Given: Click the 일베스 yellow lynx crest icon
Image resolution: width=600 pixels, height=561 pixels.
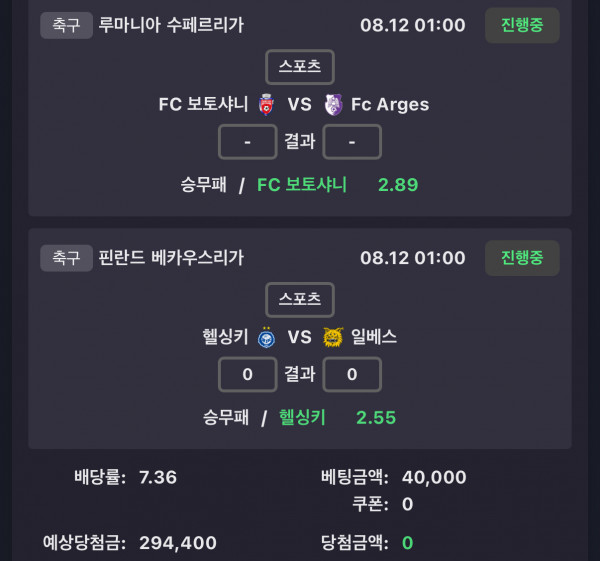Looking at the screenshot, I should [x=333, y=337].
